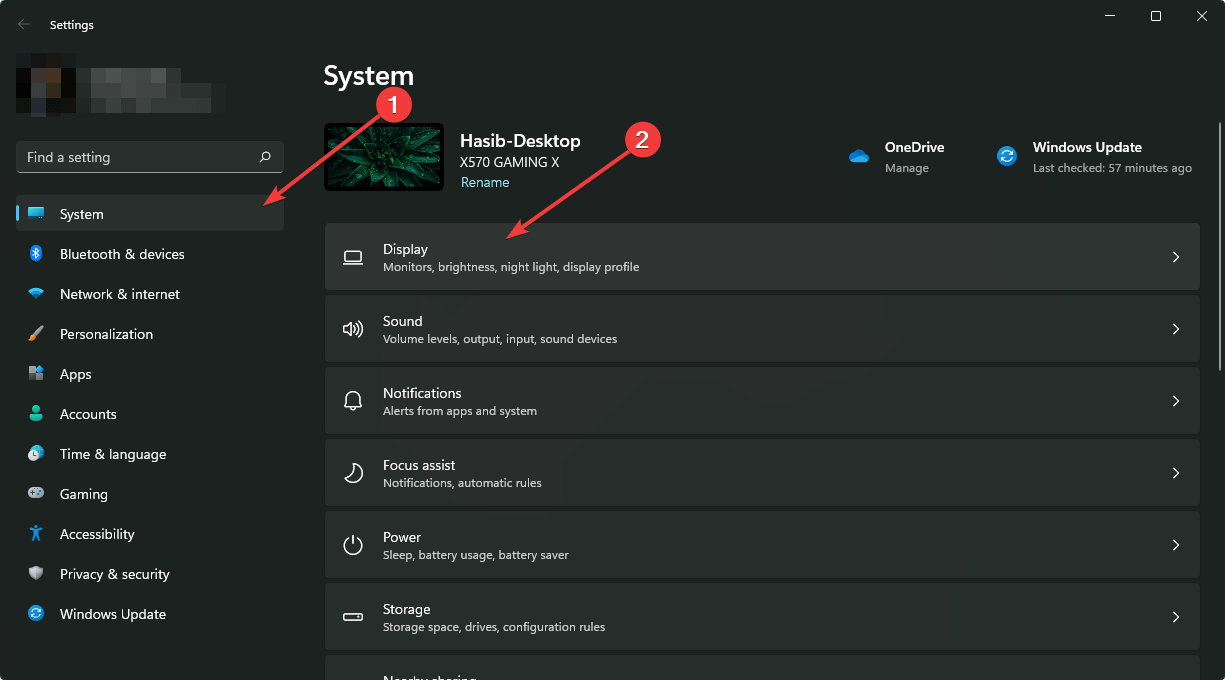The height and width of the screenshot is (680, 1225).
Task: Maximize the Settings window
Action: point(1156,16)
